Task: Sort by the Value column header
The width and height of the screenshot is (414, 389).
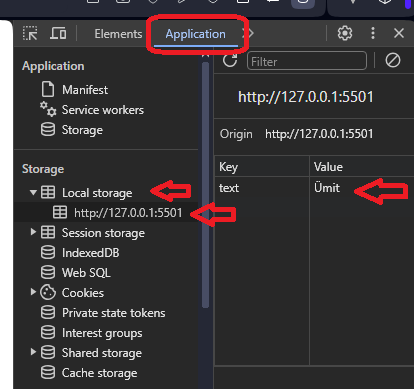Action: click(x=362, y=166)
